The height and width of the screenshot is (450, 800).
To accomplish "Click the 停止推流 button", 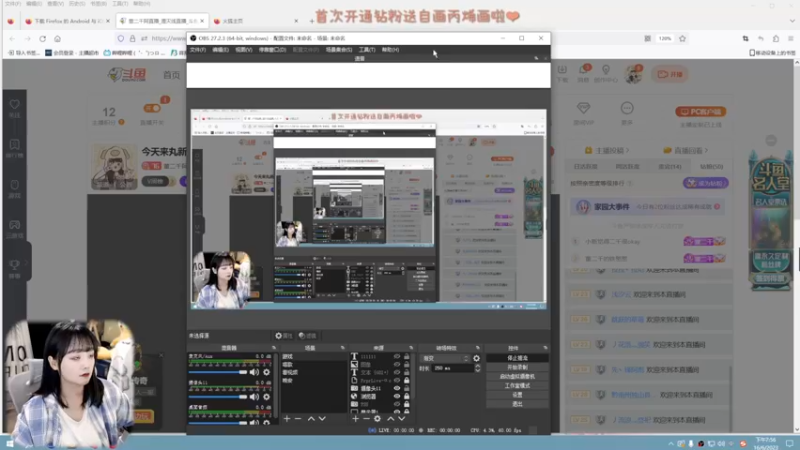I will 517,358.
